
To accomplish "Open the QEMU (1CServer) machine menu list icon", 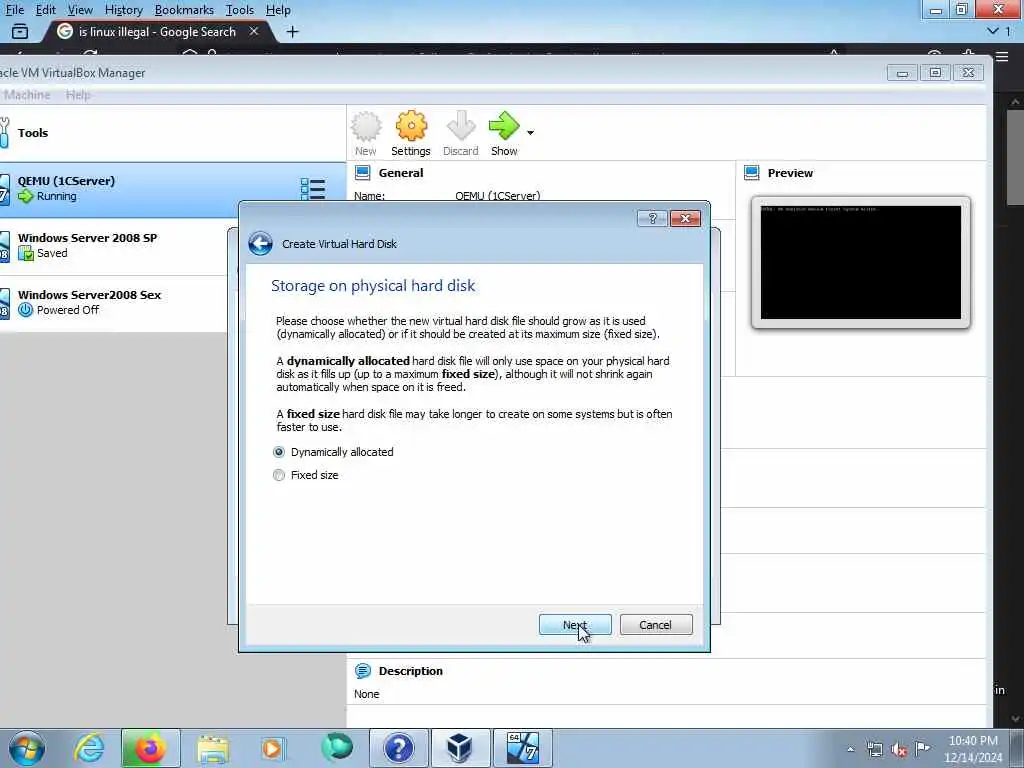I will tap(312, 189).
